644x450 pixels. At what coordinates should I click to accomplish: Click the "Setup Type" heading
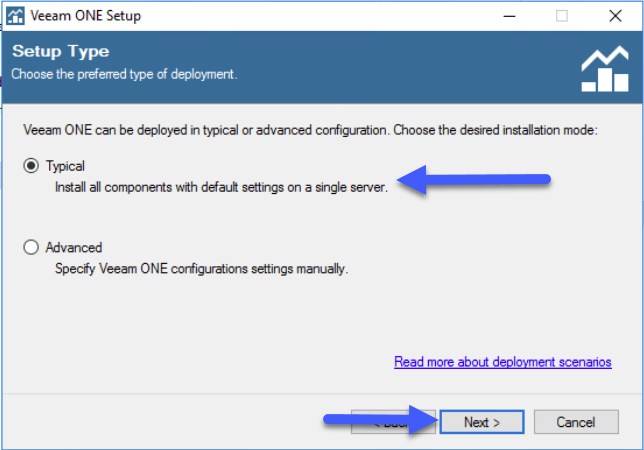(x=61, y=51)
